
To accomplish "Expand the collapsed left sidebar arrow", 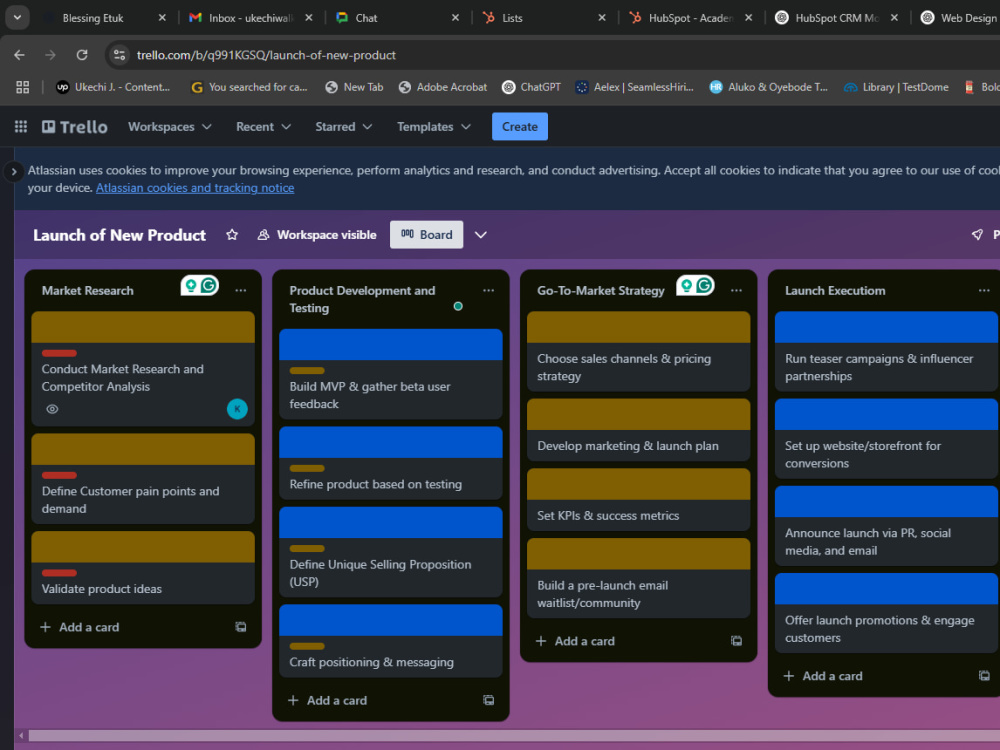I will click(x=13, y=172).
